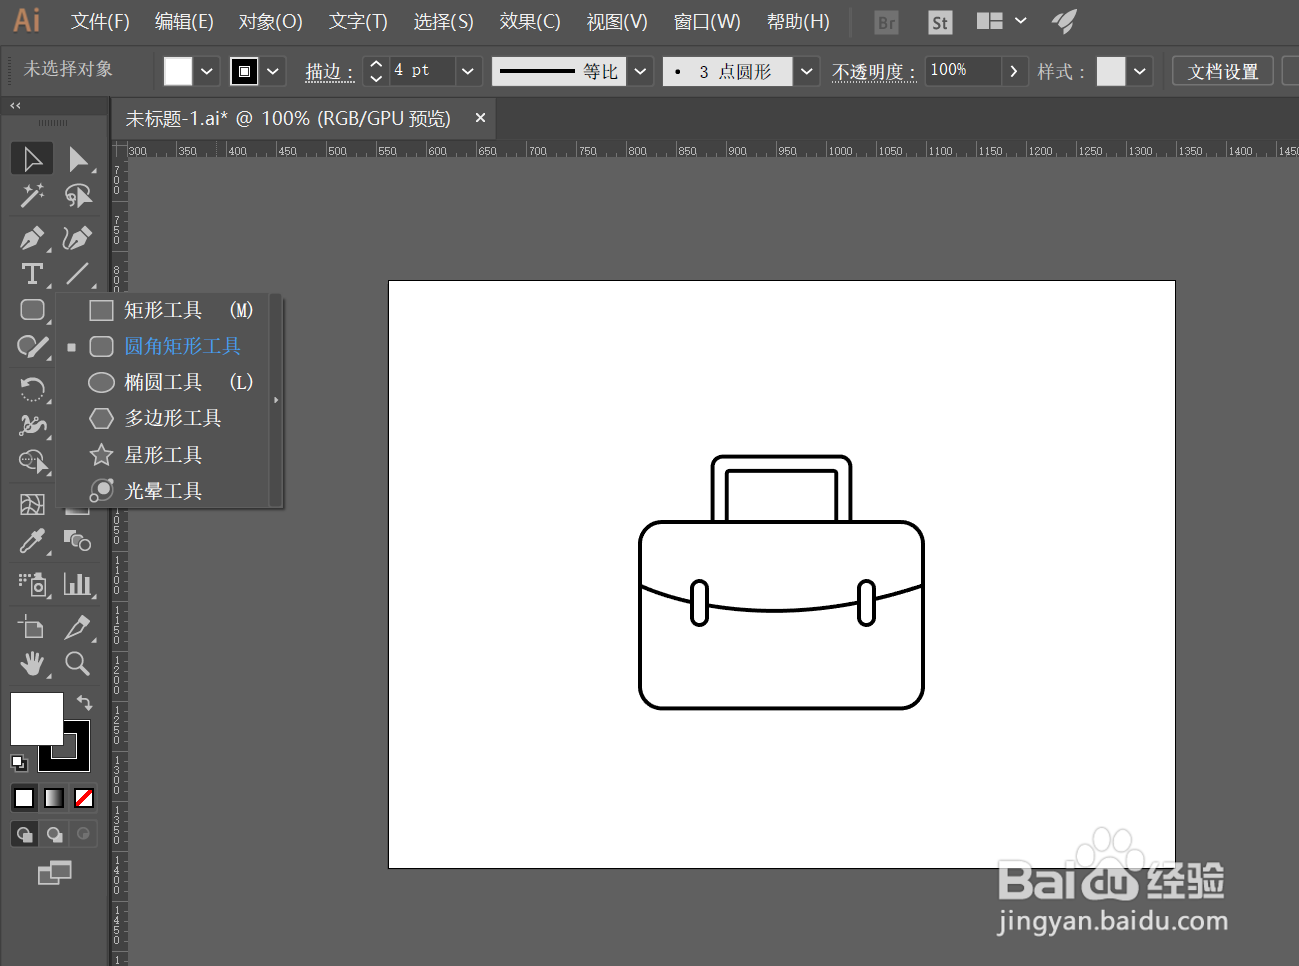
Task: Open the 效果(C) menu
Action: [529, 22]
